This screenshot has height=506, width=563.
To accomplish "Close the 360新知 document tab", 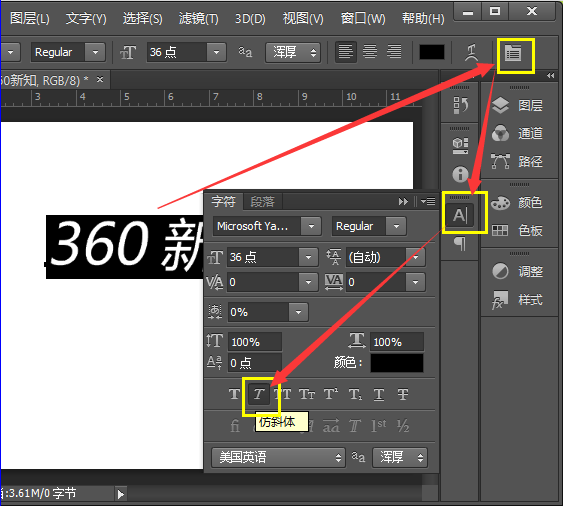I will (100, 79).
